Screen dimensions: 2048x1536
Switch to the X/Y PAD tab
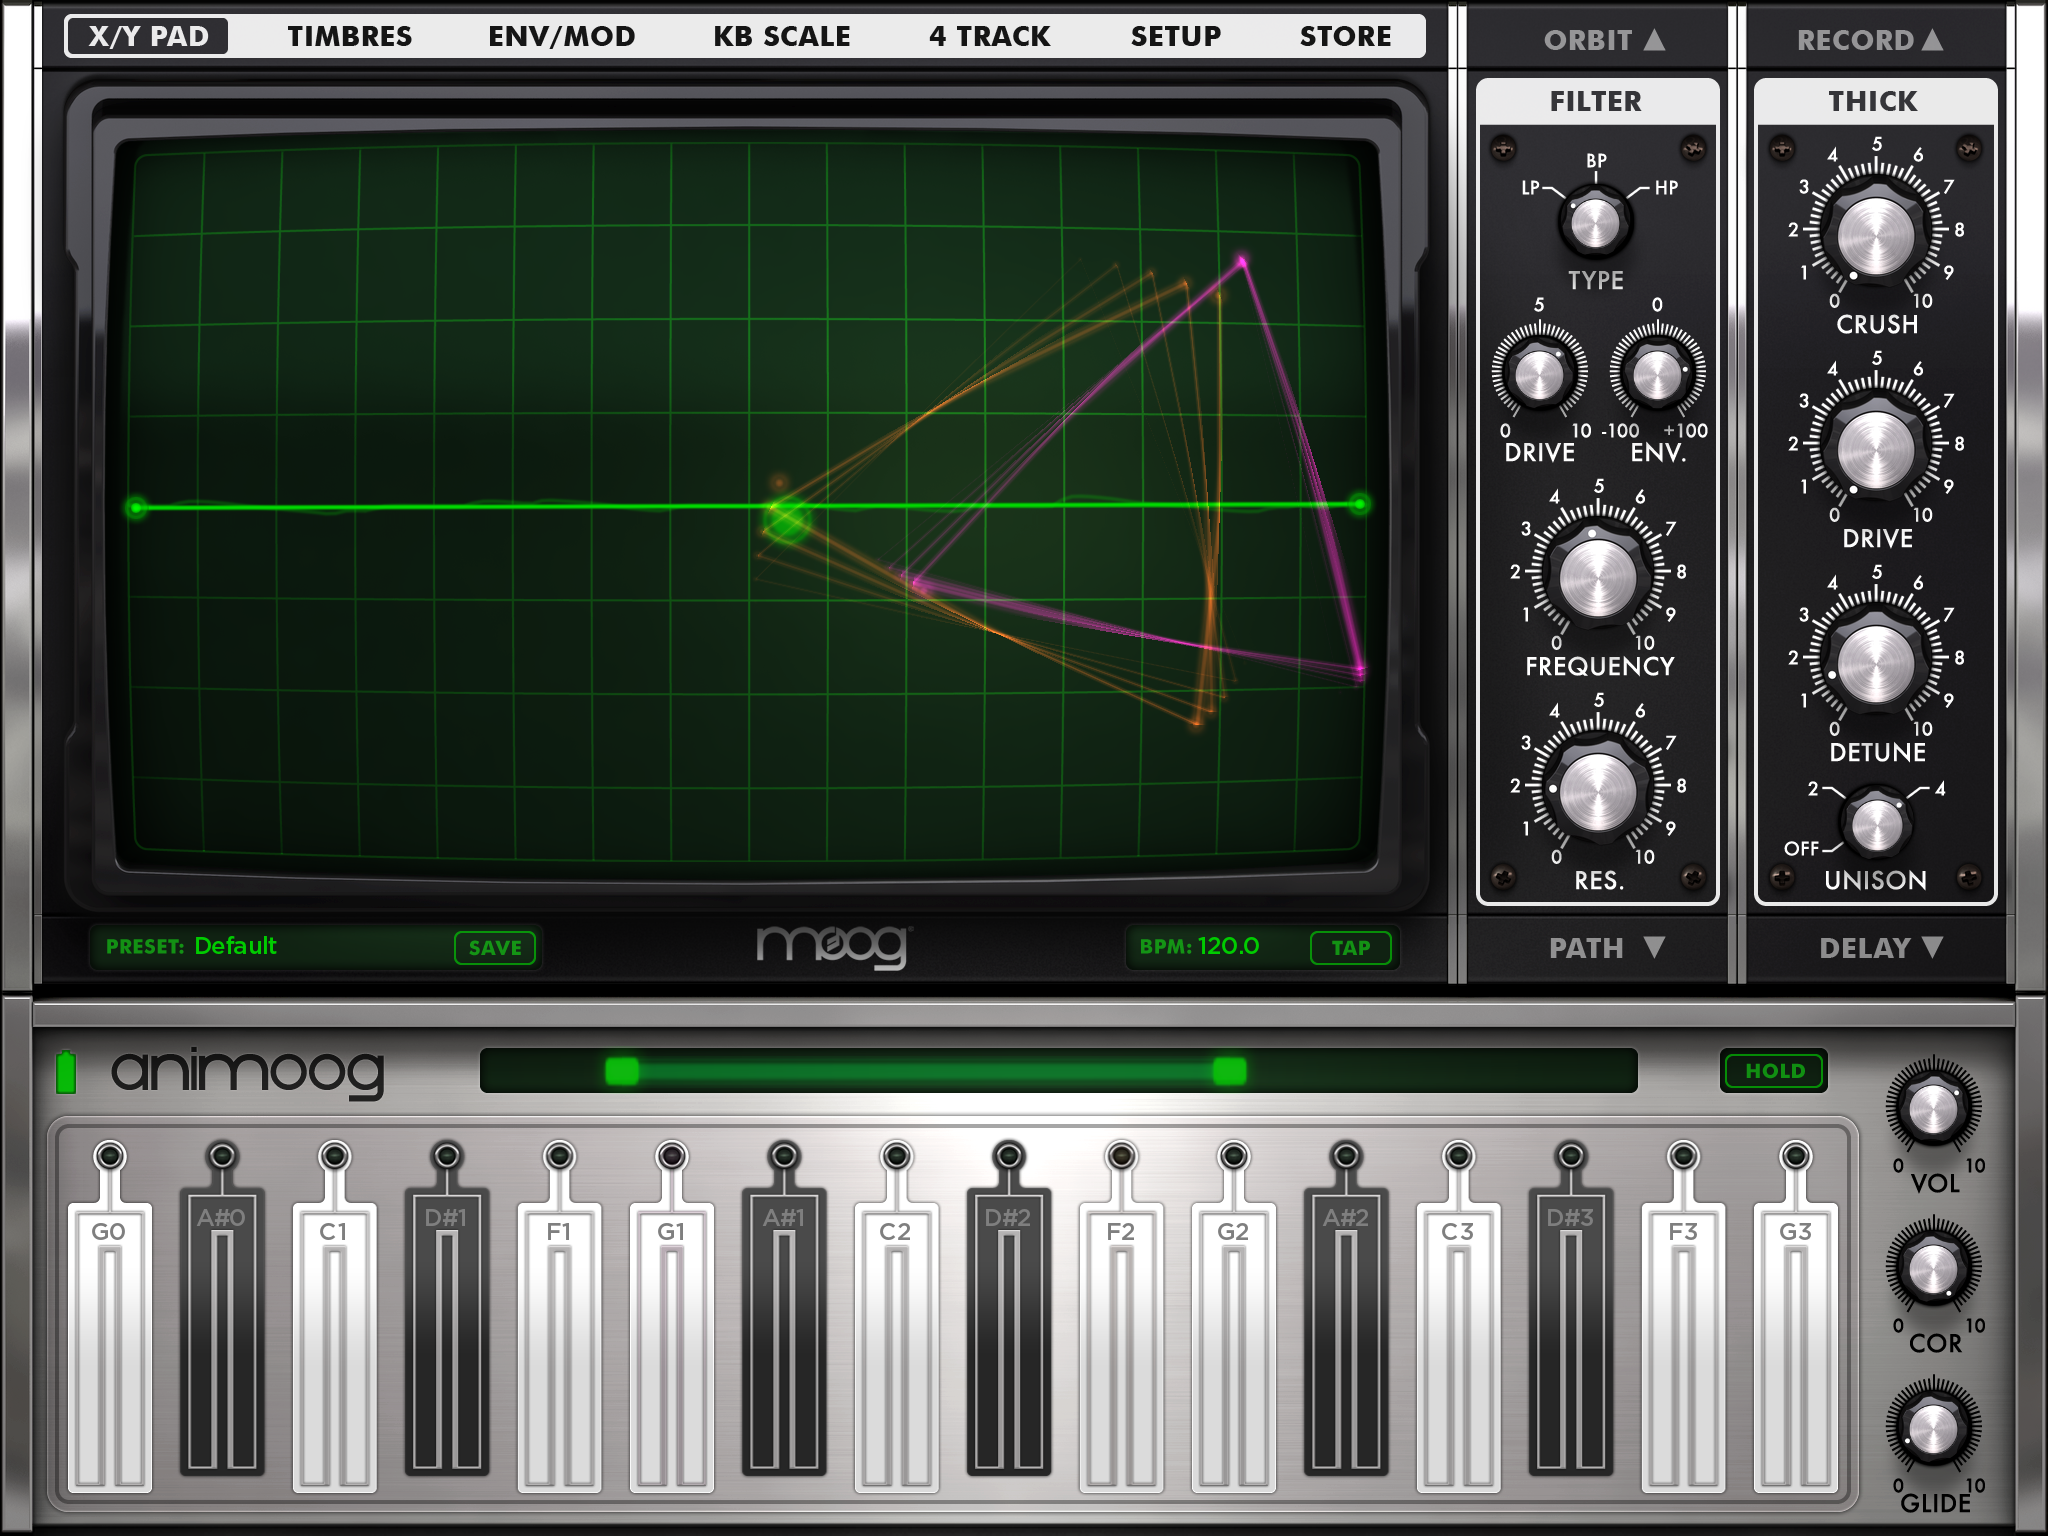point(147,37)
